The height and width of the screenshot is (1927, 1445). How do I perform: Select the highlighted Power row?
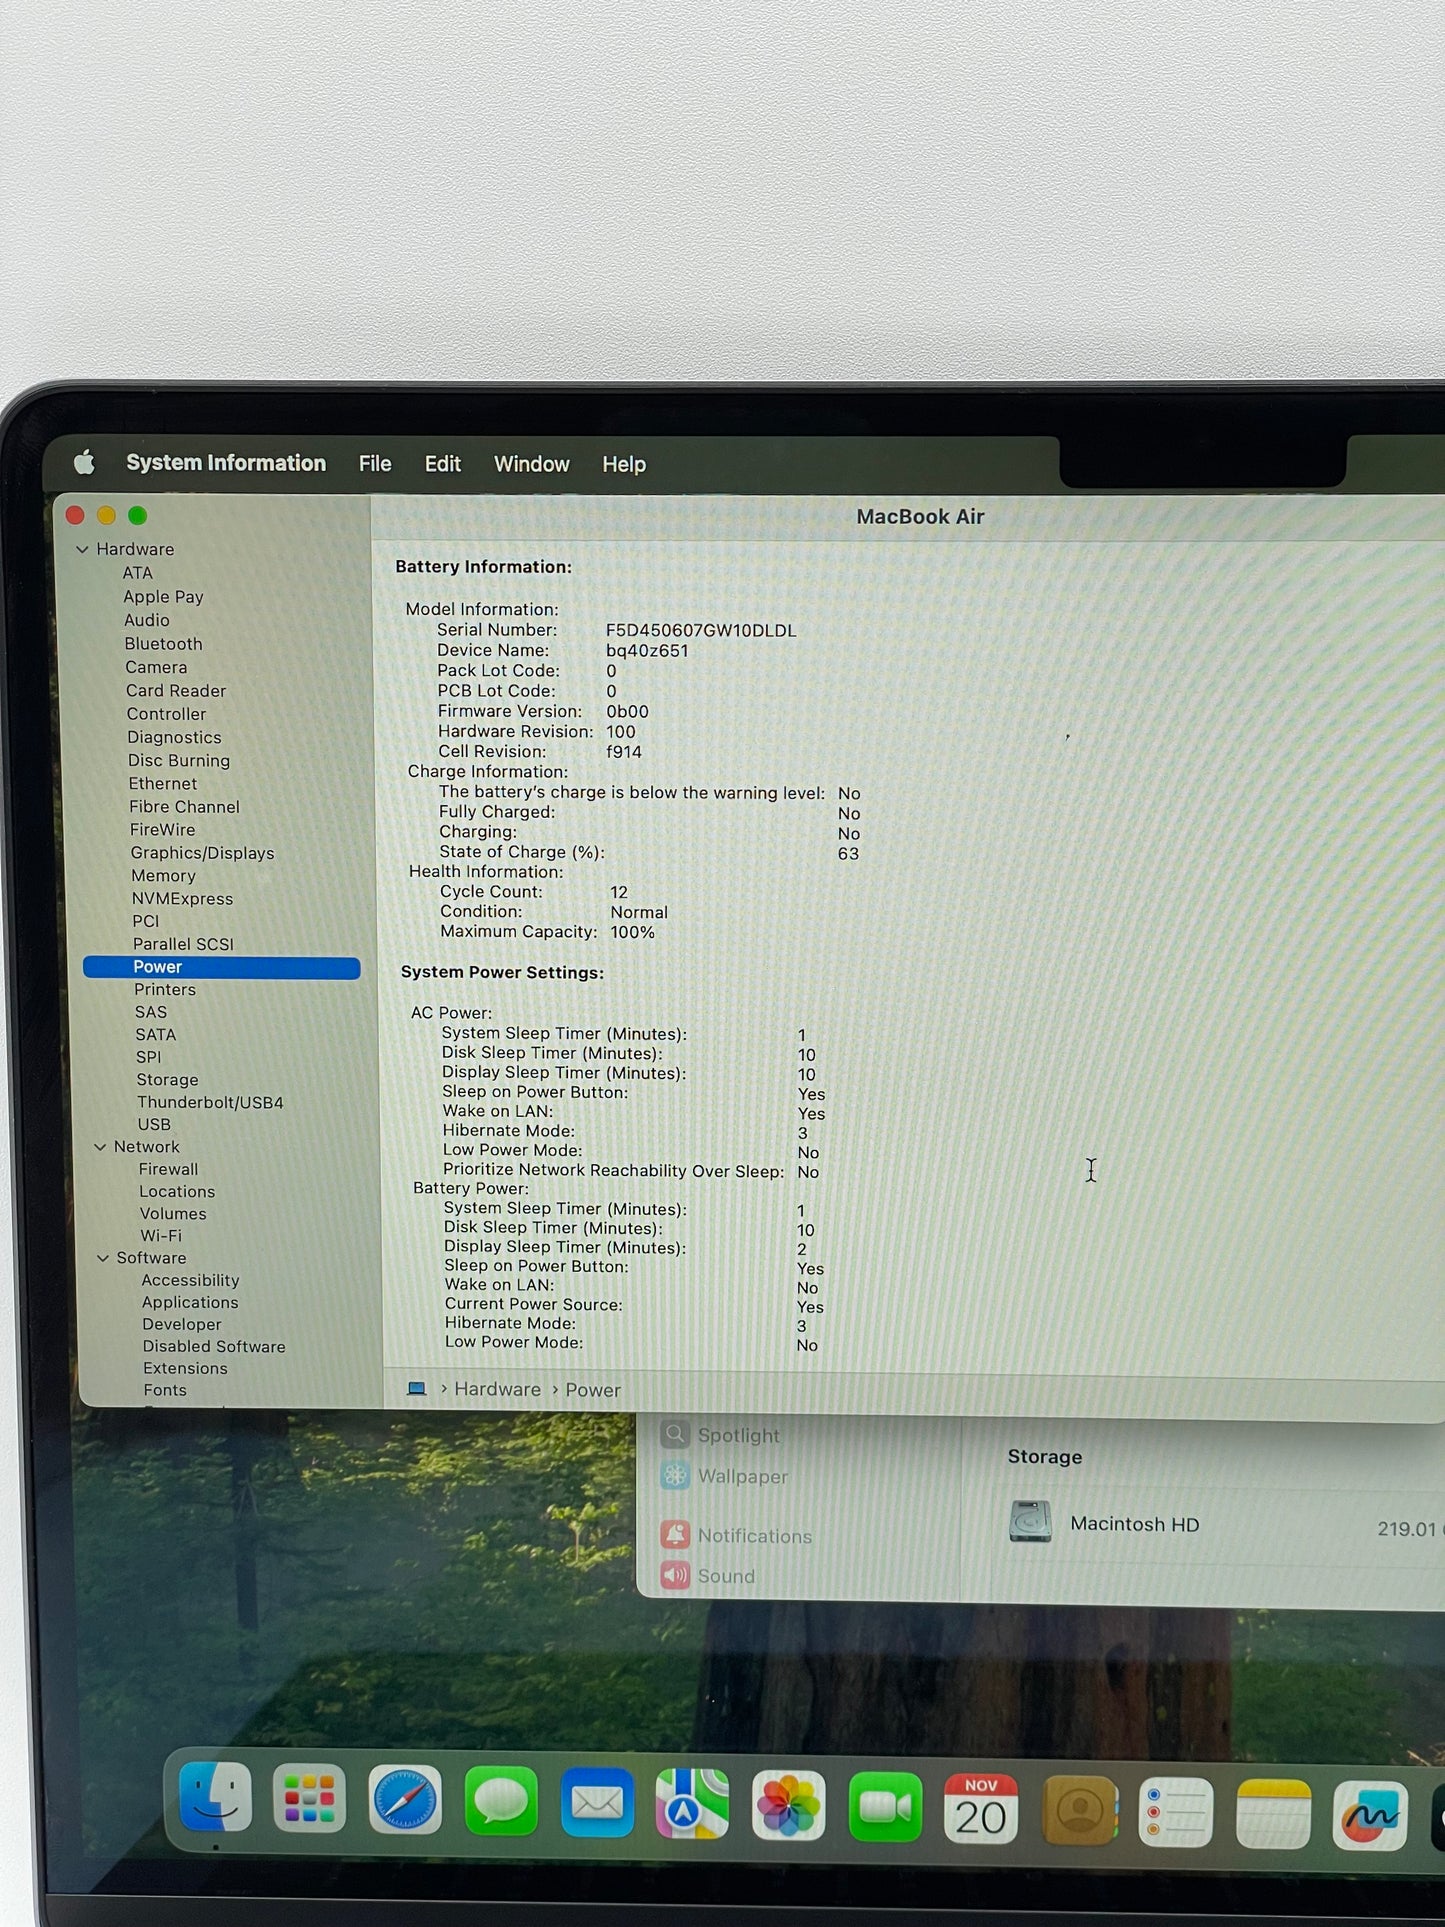[x=221, y=967]
